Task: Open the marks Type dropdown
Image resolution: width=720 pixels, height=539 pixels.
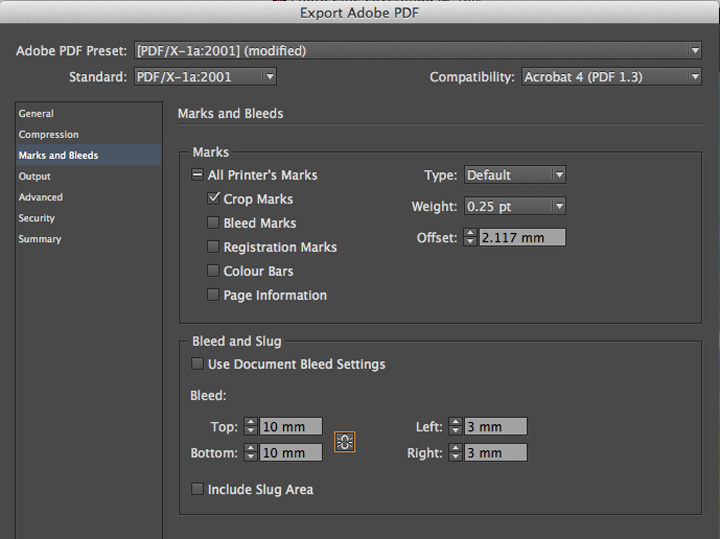Action: pos(515,175)
